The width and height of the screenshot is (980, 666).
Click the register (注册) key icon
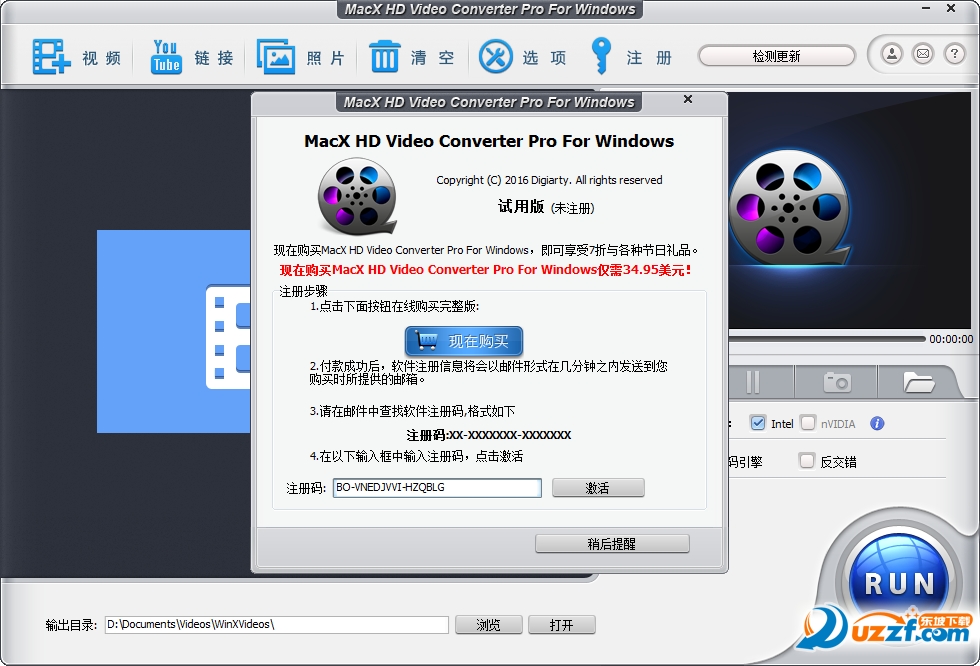(601, 56)
